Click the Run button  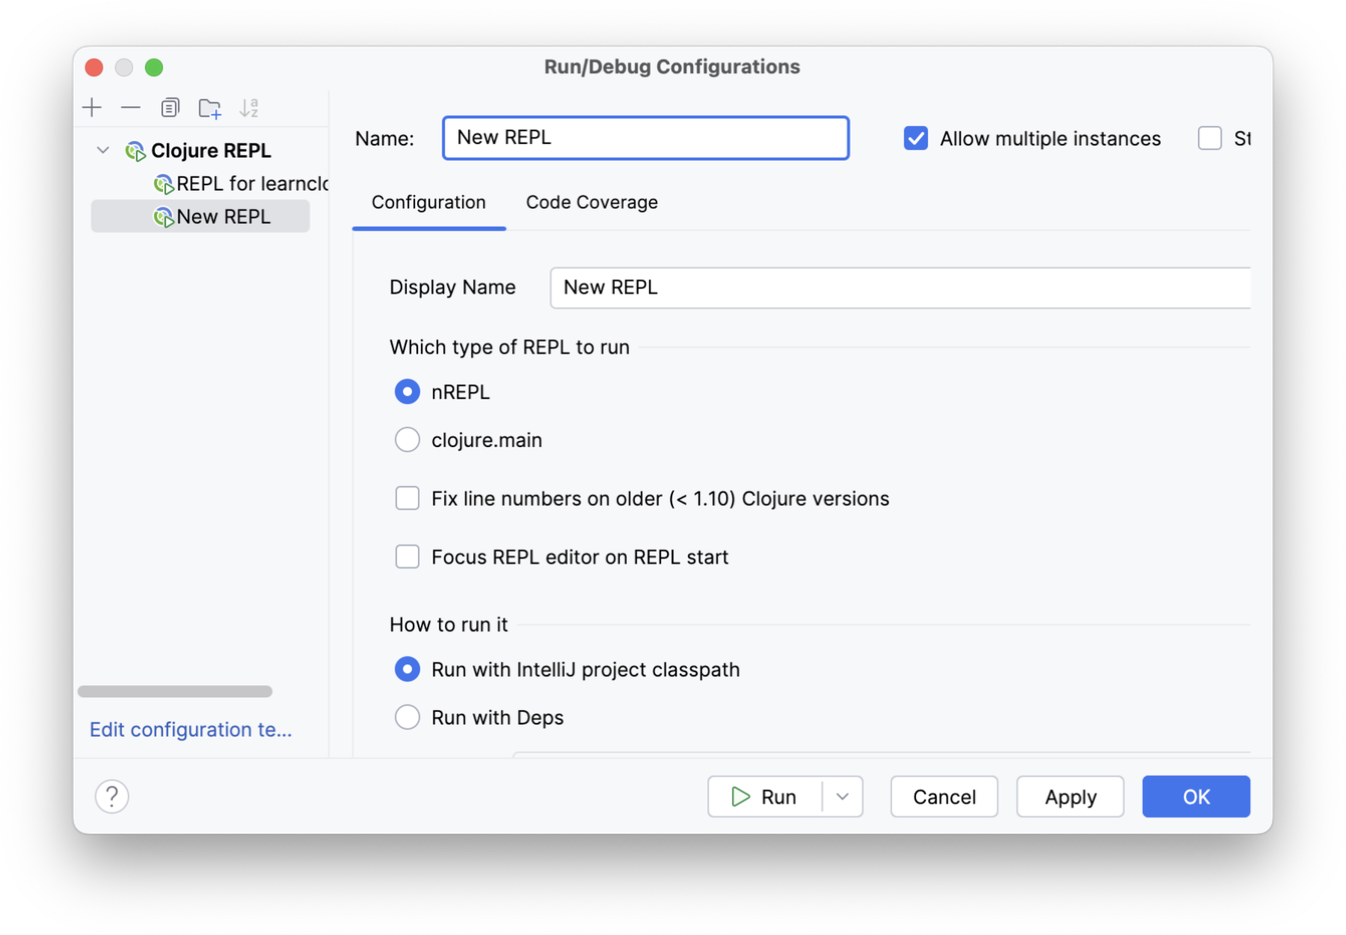(766, 797)
